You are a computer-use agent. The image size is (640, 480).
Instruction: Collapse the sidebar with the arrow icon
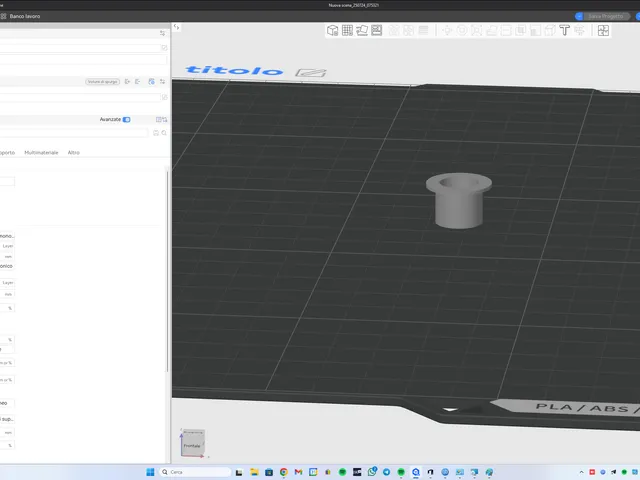pos(176,27)
